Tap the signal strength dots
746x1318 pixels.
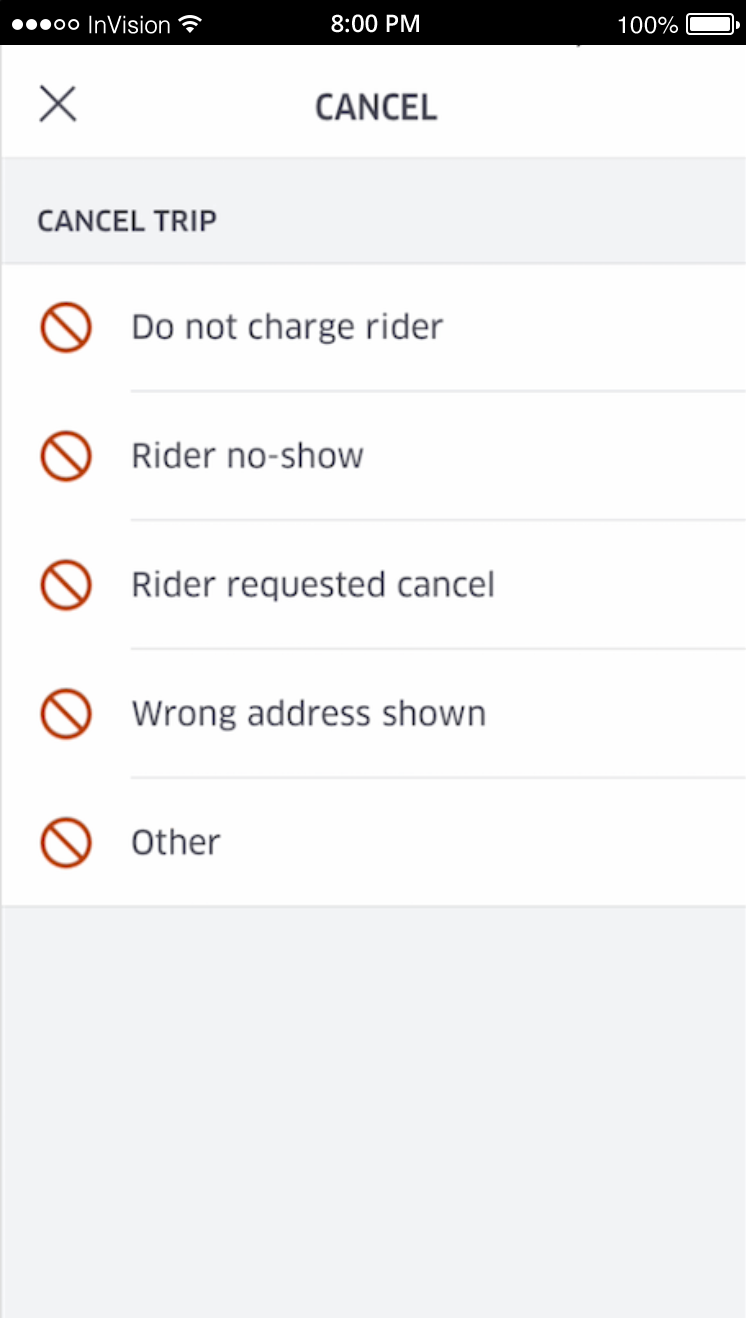click(44, 24)
